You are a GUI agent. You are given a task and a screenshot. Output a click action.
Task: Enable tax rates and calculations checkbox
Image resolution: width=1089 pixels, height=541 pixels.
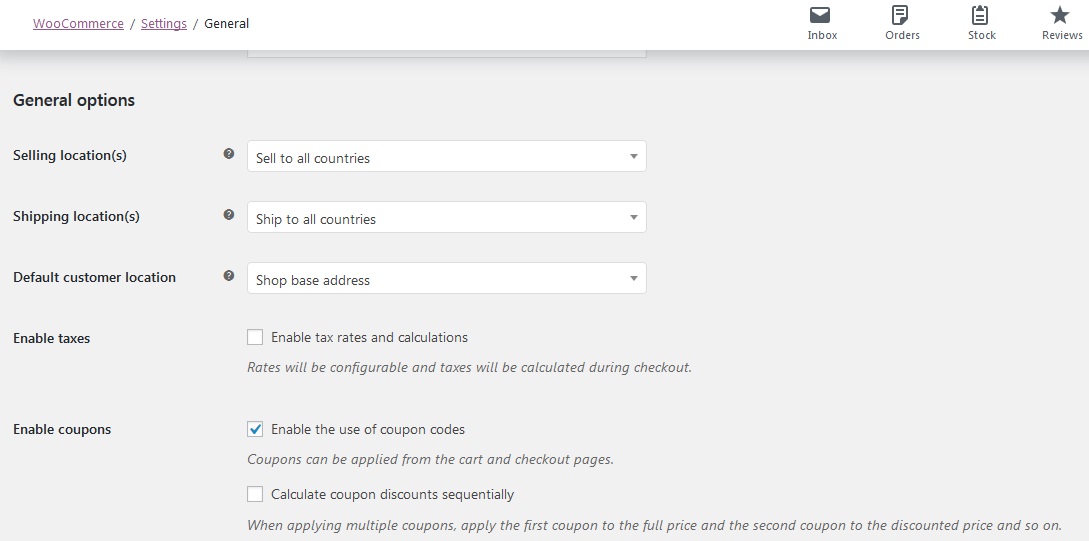pyautogui.click(x=255, y=338)
